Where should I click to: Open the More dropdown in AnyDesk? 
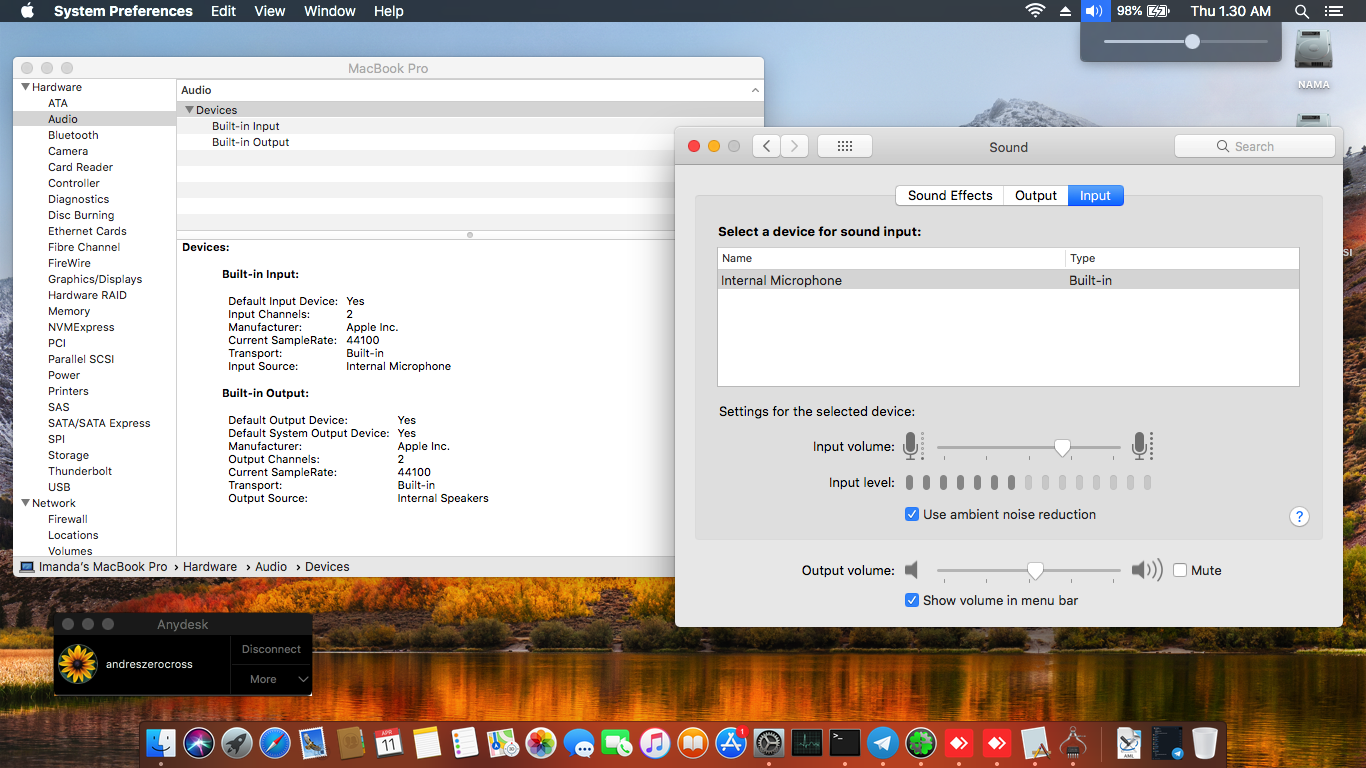(x=270, y=679)
